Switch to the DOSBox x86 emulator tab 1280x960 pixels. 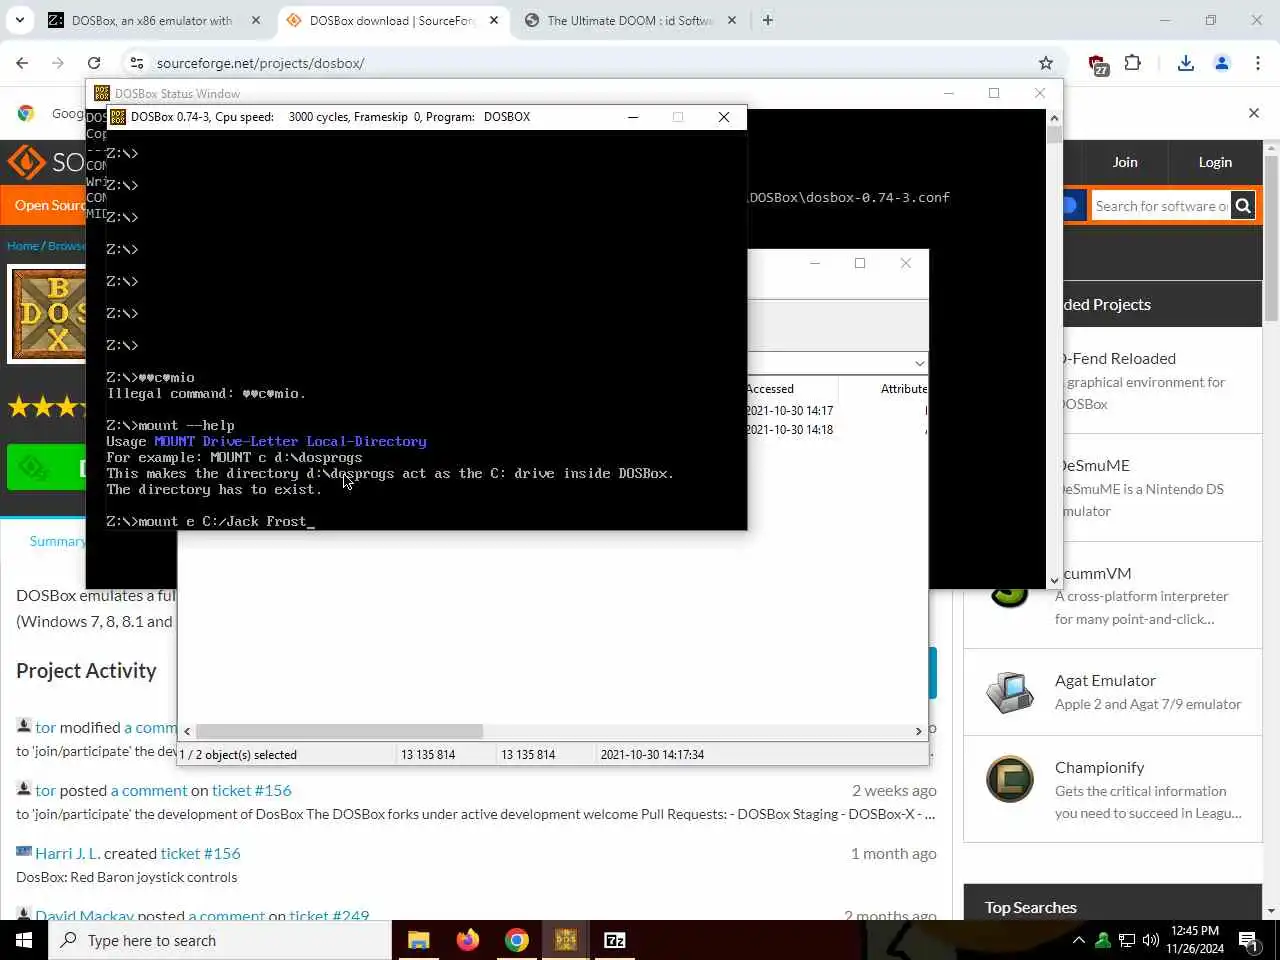tap(152, 20)
